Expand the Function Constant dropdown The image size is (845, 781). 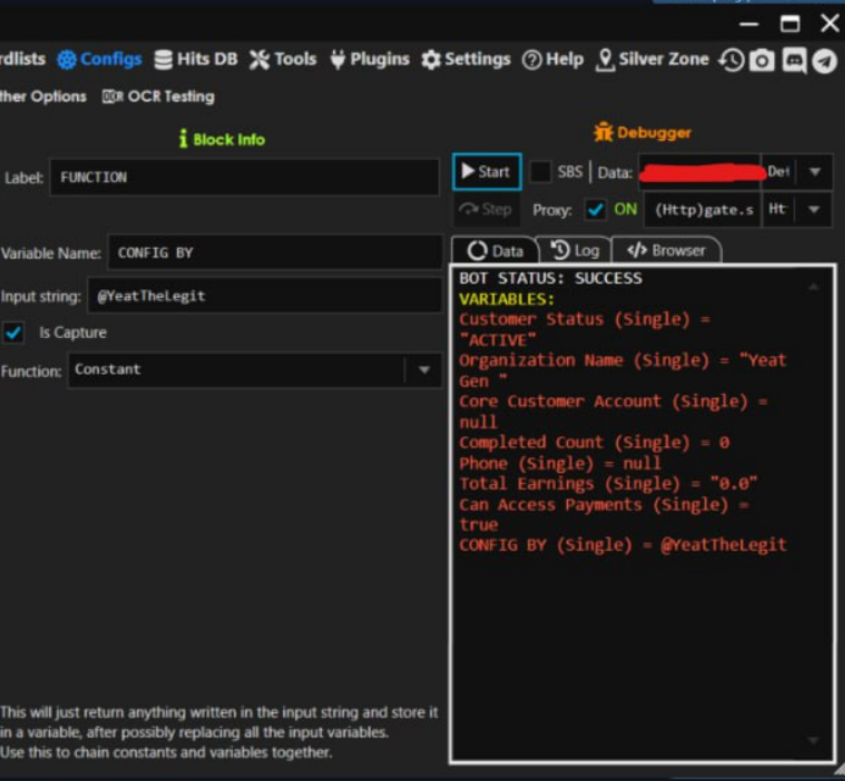(x=424, y=370)
